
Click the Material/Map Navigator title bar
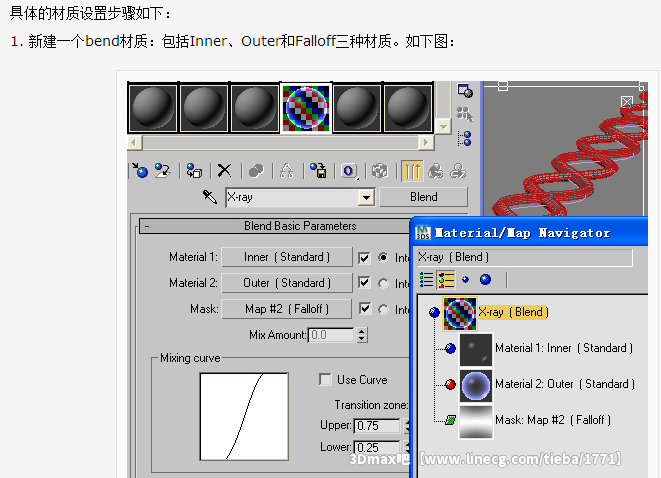529,232
